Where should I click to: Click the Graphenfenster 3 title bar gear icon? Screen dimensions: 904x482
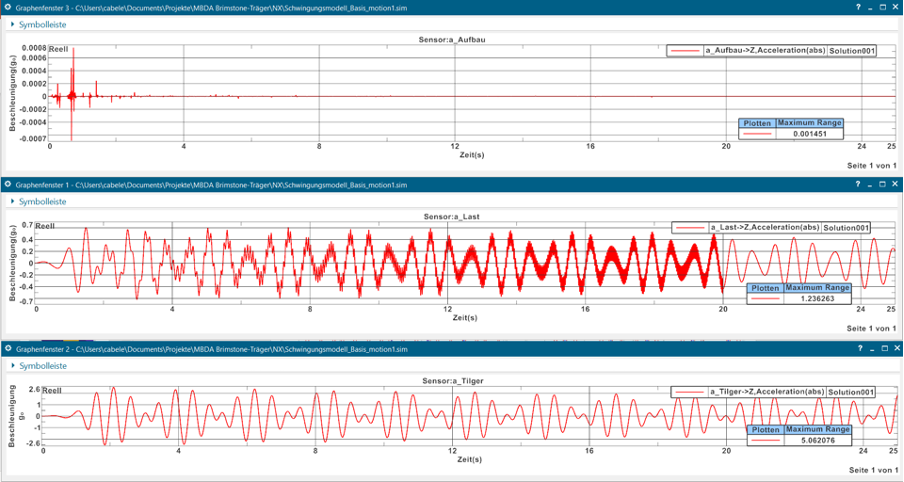point(7,7)
